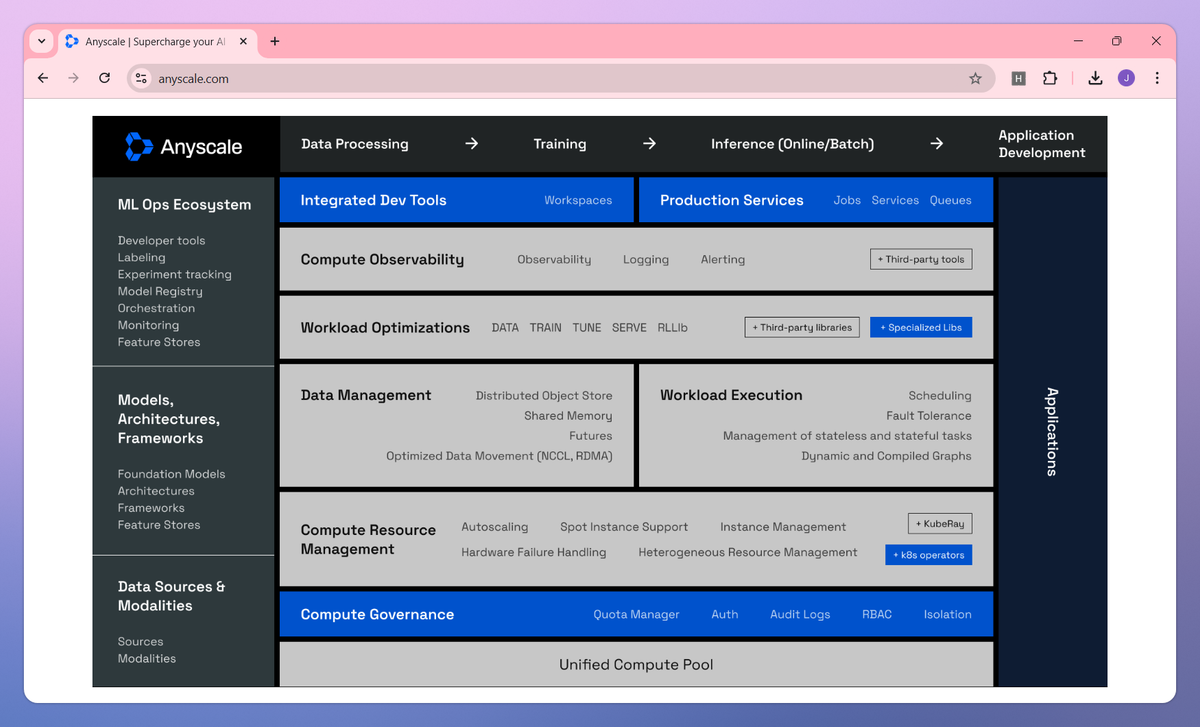Screen dimensions: 1200x727
Task: Click the Integrated Dev Tools block
Action: (456, 200)
